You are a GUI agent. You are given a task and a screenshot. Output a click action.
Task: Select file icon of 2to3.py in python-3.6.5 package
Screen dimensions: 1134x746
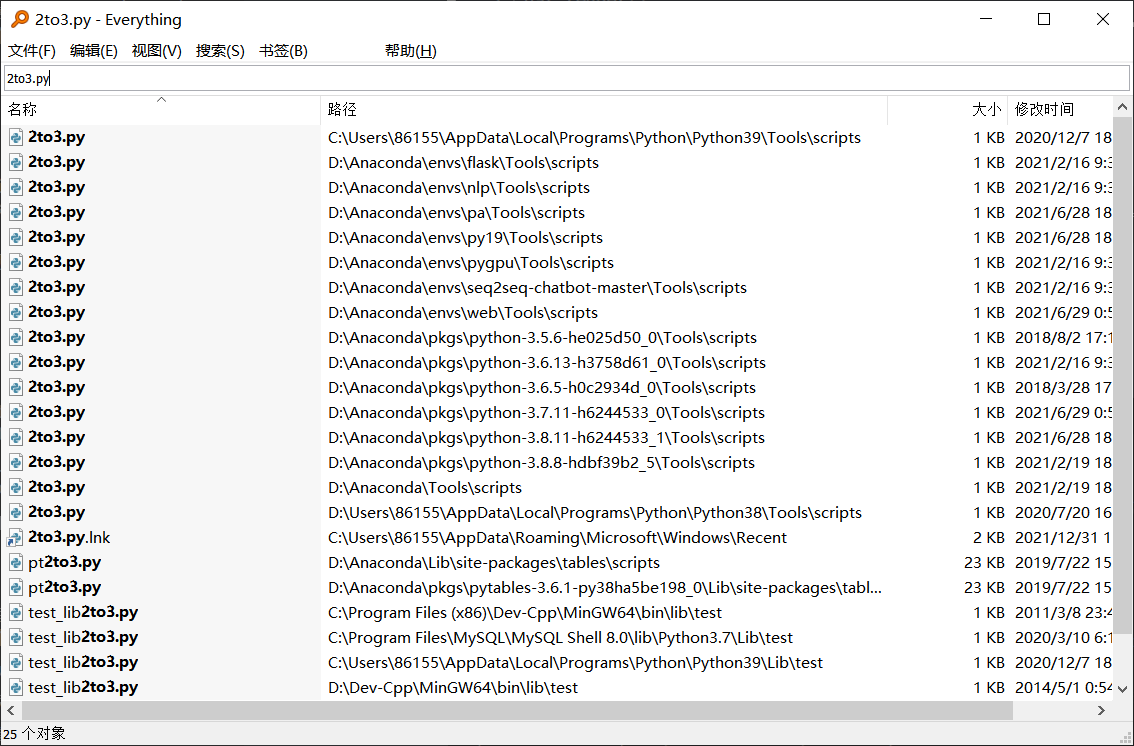point(16,387)
